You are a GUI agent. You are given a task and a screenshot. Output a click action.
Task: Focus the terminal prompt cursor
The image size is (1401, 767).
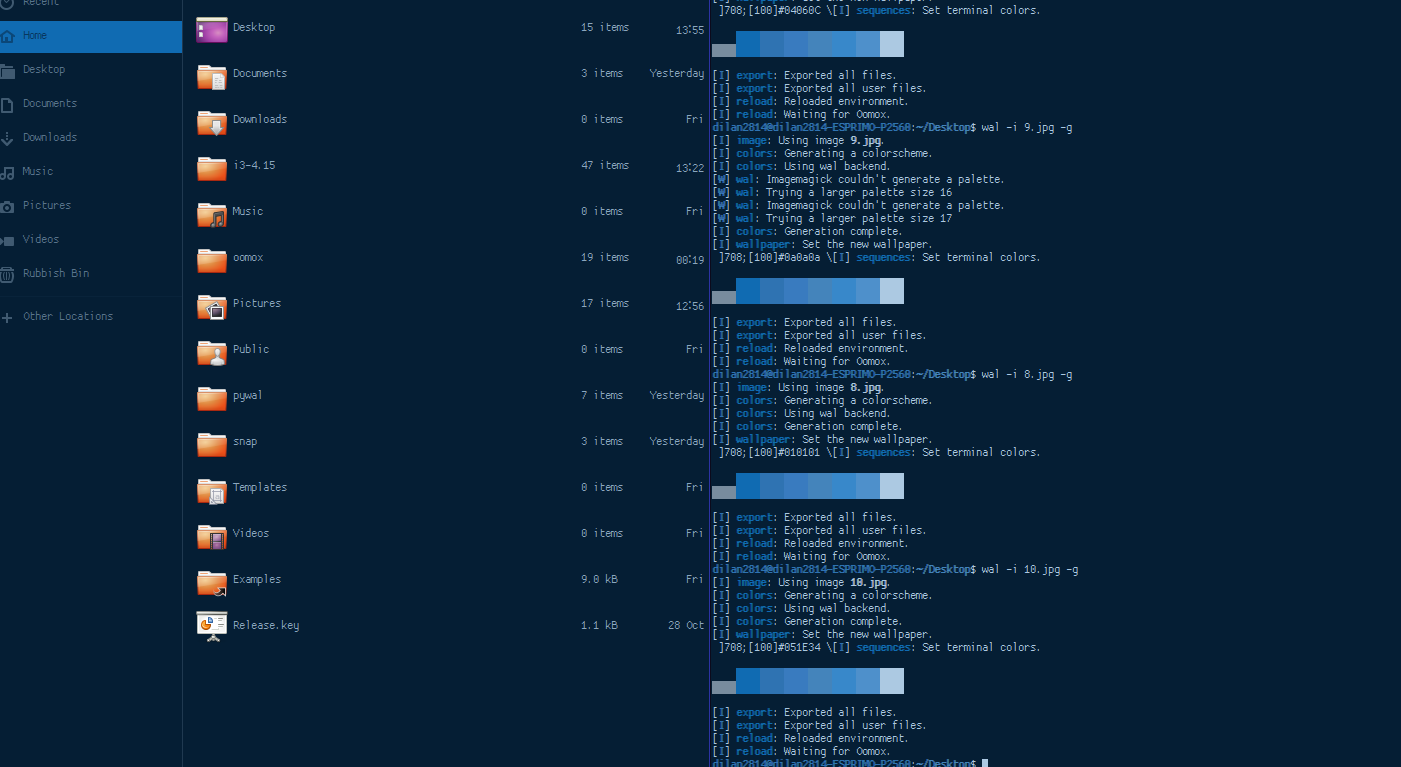click(x=985, y=762)
